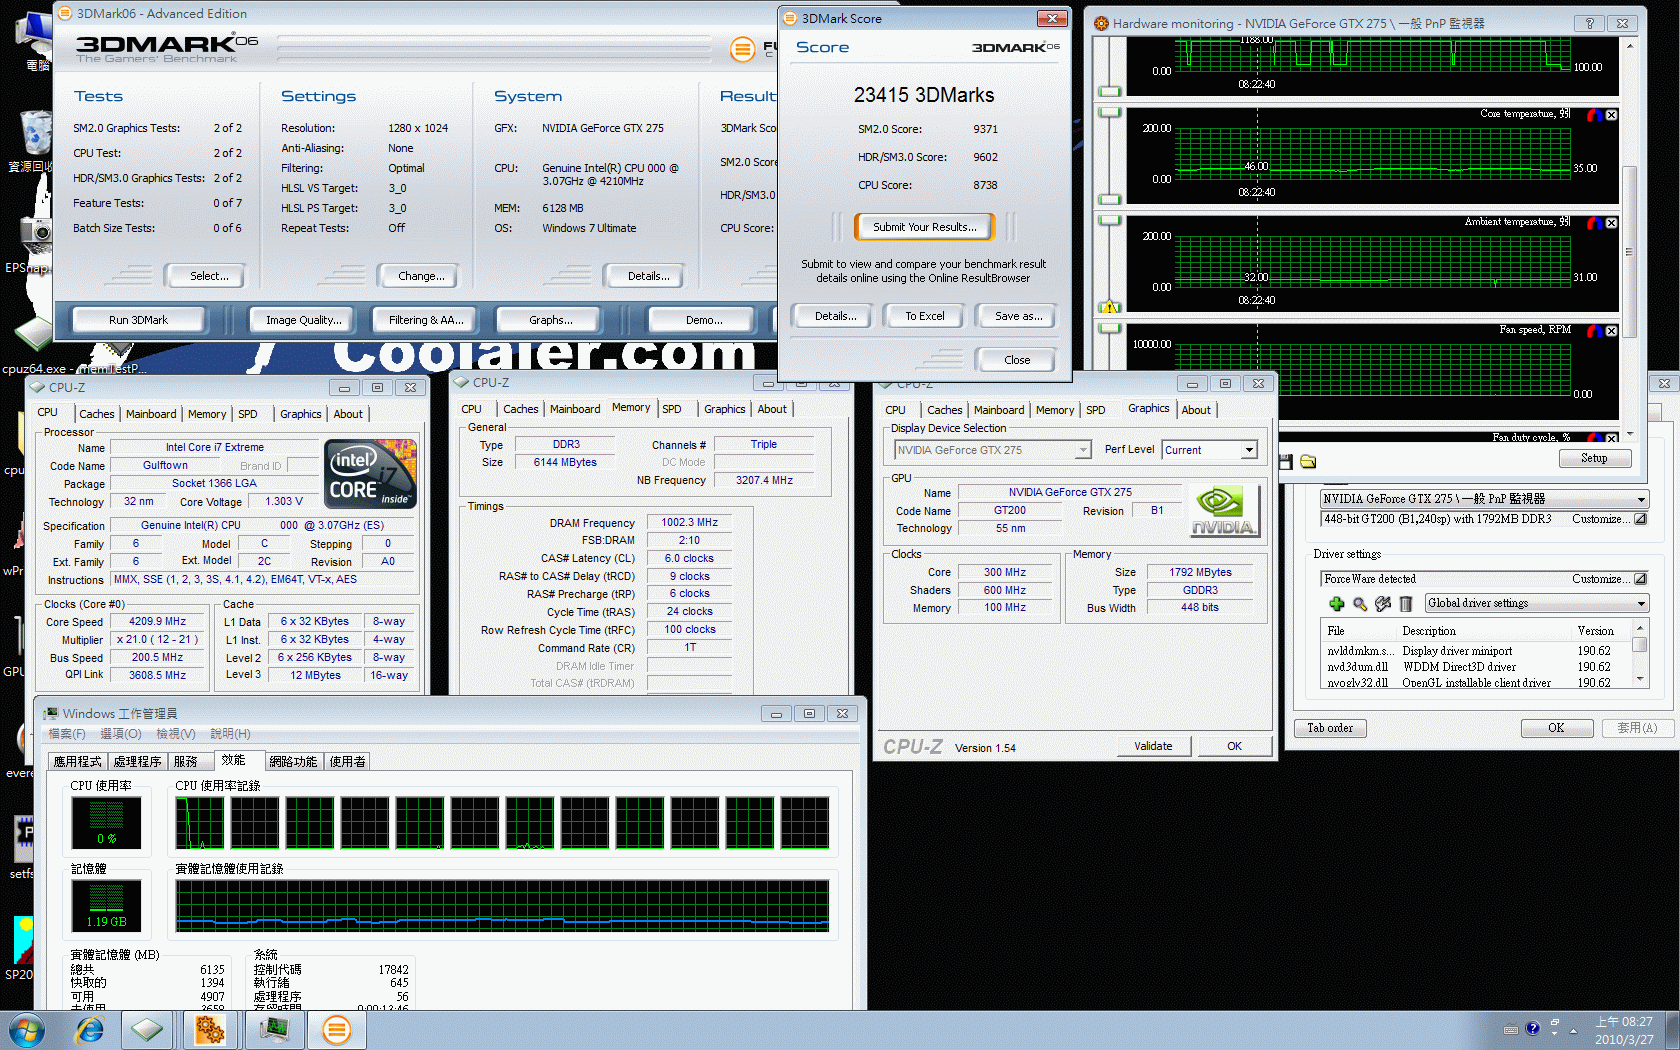This screenshot has width=1680, height=1050.
Task: Click the Submit Your Results button
Action: pyautogui.click(x=924, y=227)
